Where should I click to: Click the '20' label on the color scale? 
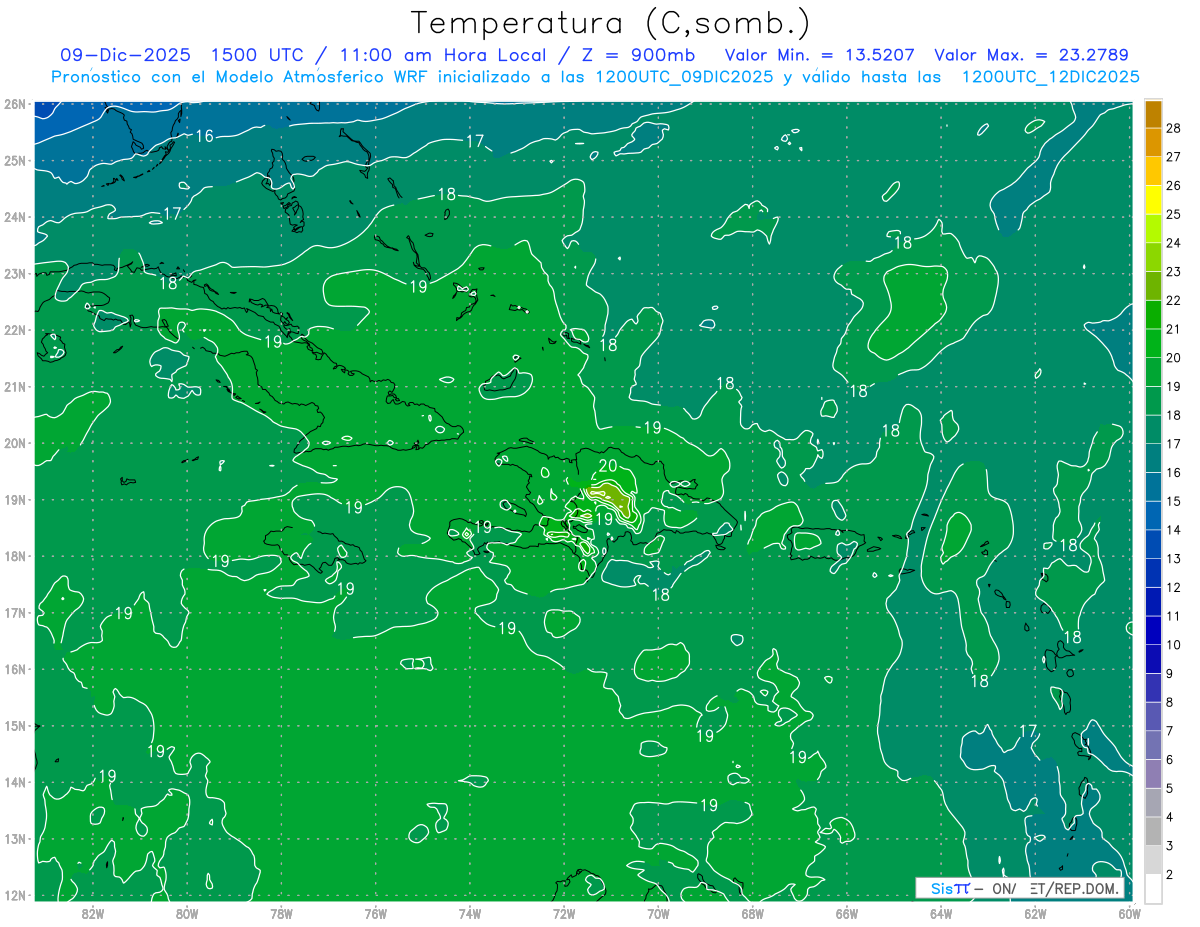point(1173,358)
